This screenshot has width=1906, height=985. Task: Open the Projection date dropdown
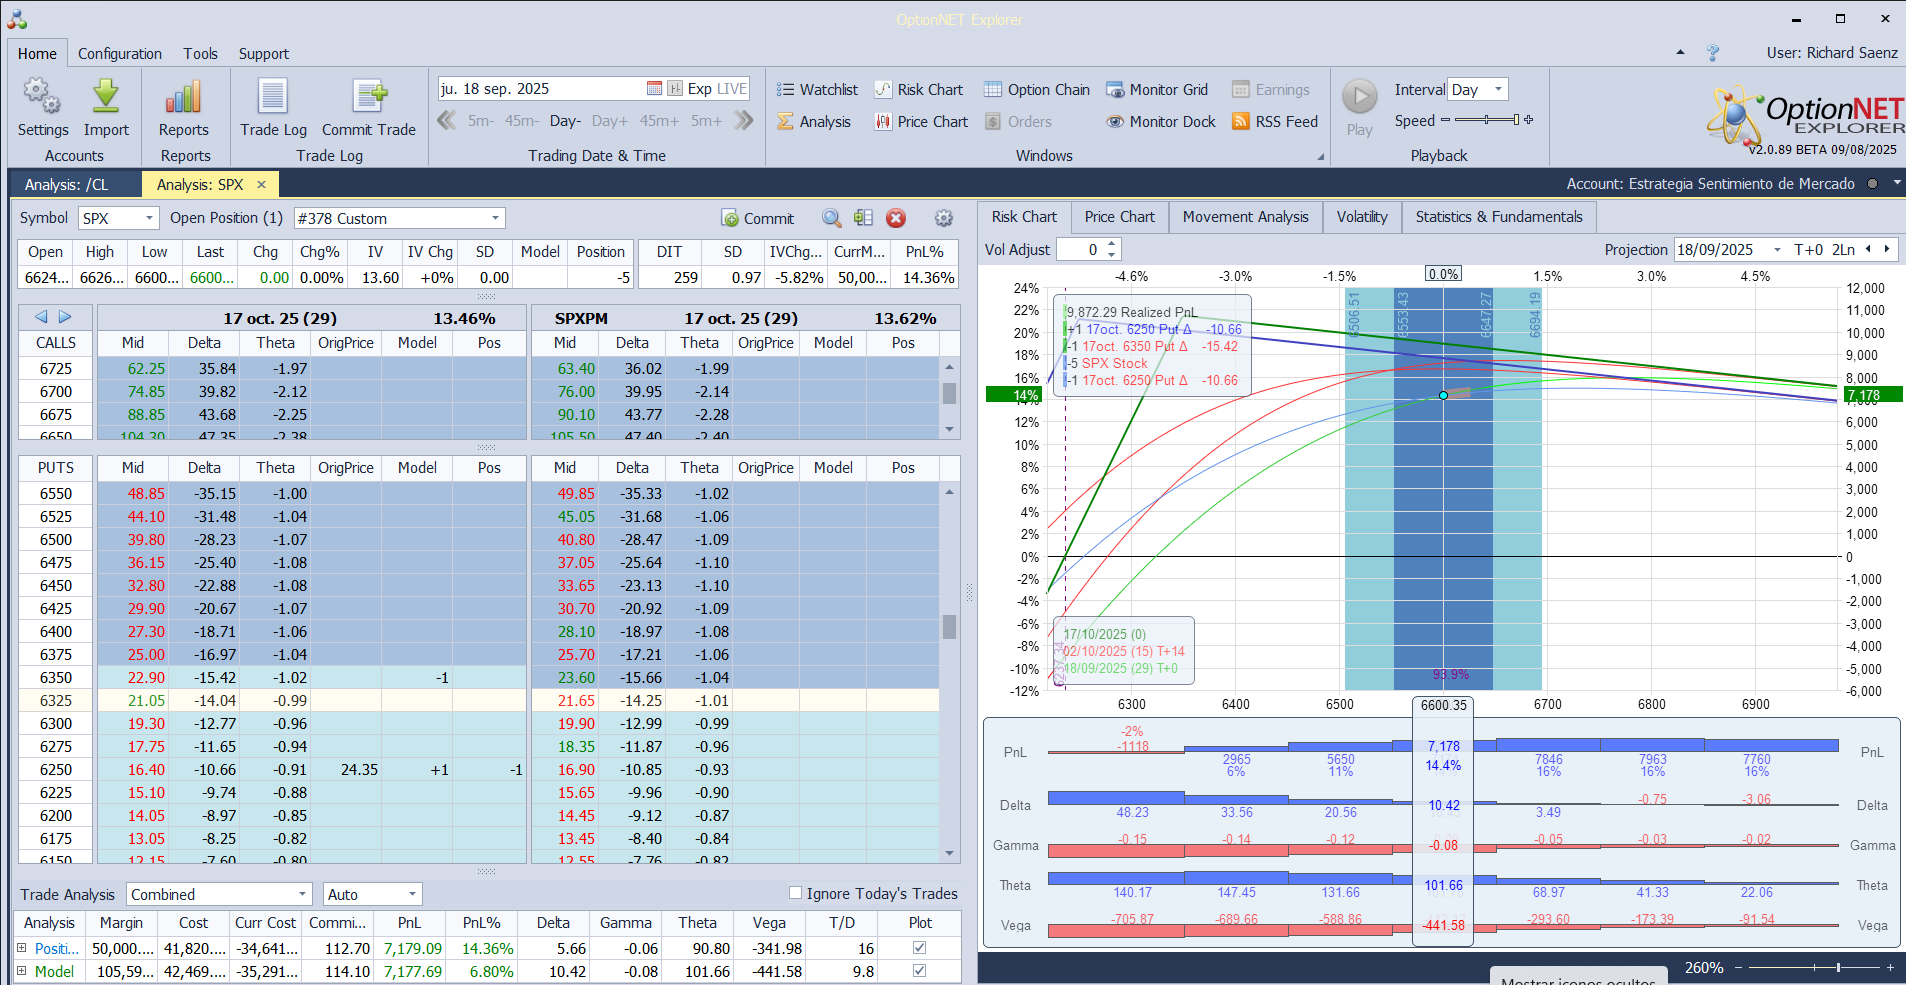(x=1776, y=250)
